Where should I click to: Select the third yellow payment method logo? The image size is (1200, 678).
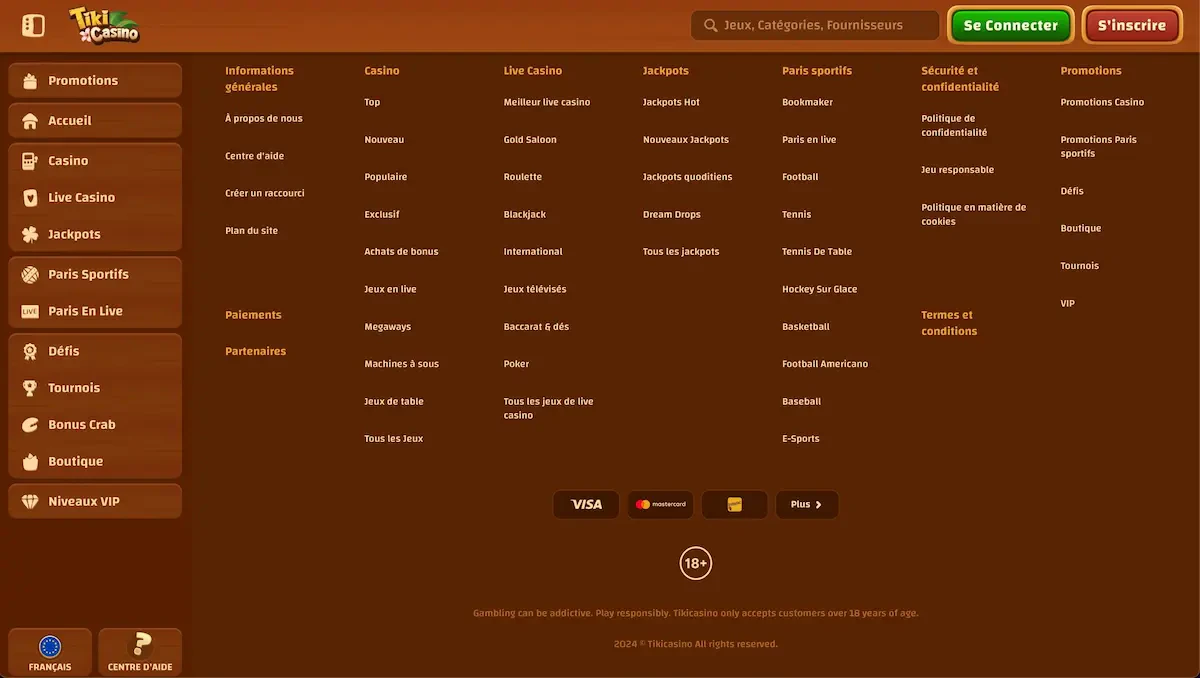coord(734,505)
